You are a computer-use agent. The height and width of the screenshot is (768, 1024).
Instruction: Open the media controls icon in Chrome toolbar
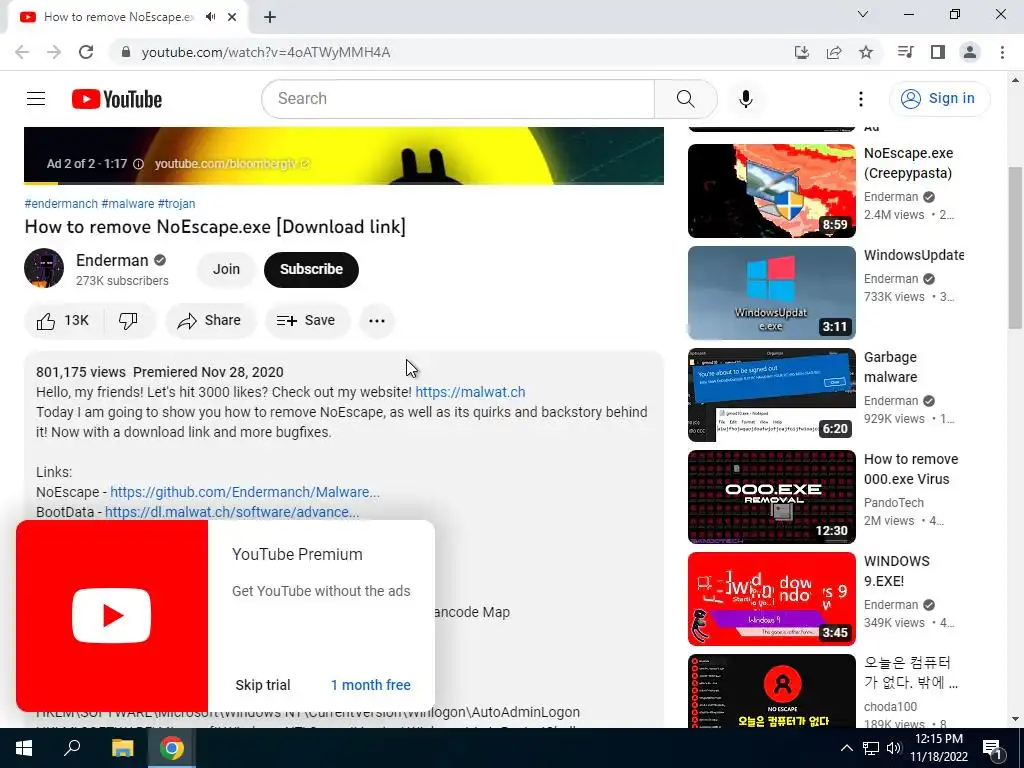pyautogui.click(x=905, y=52)
